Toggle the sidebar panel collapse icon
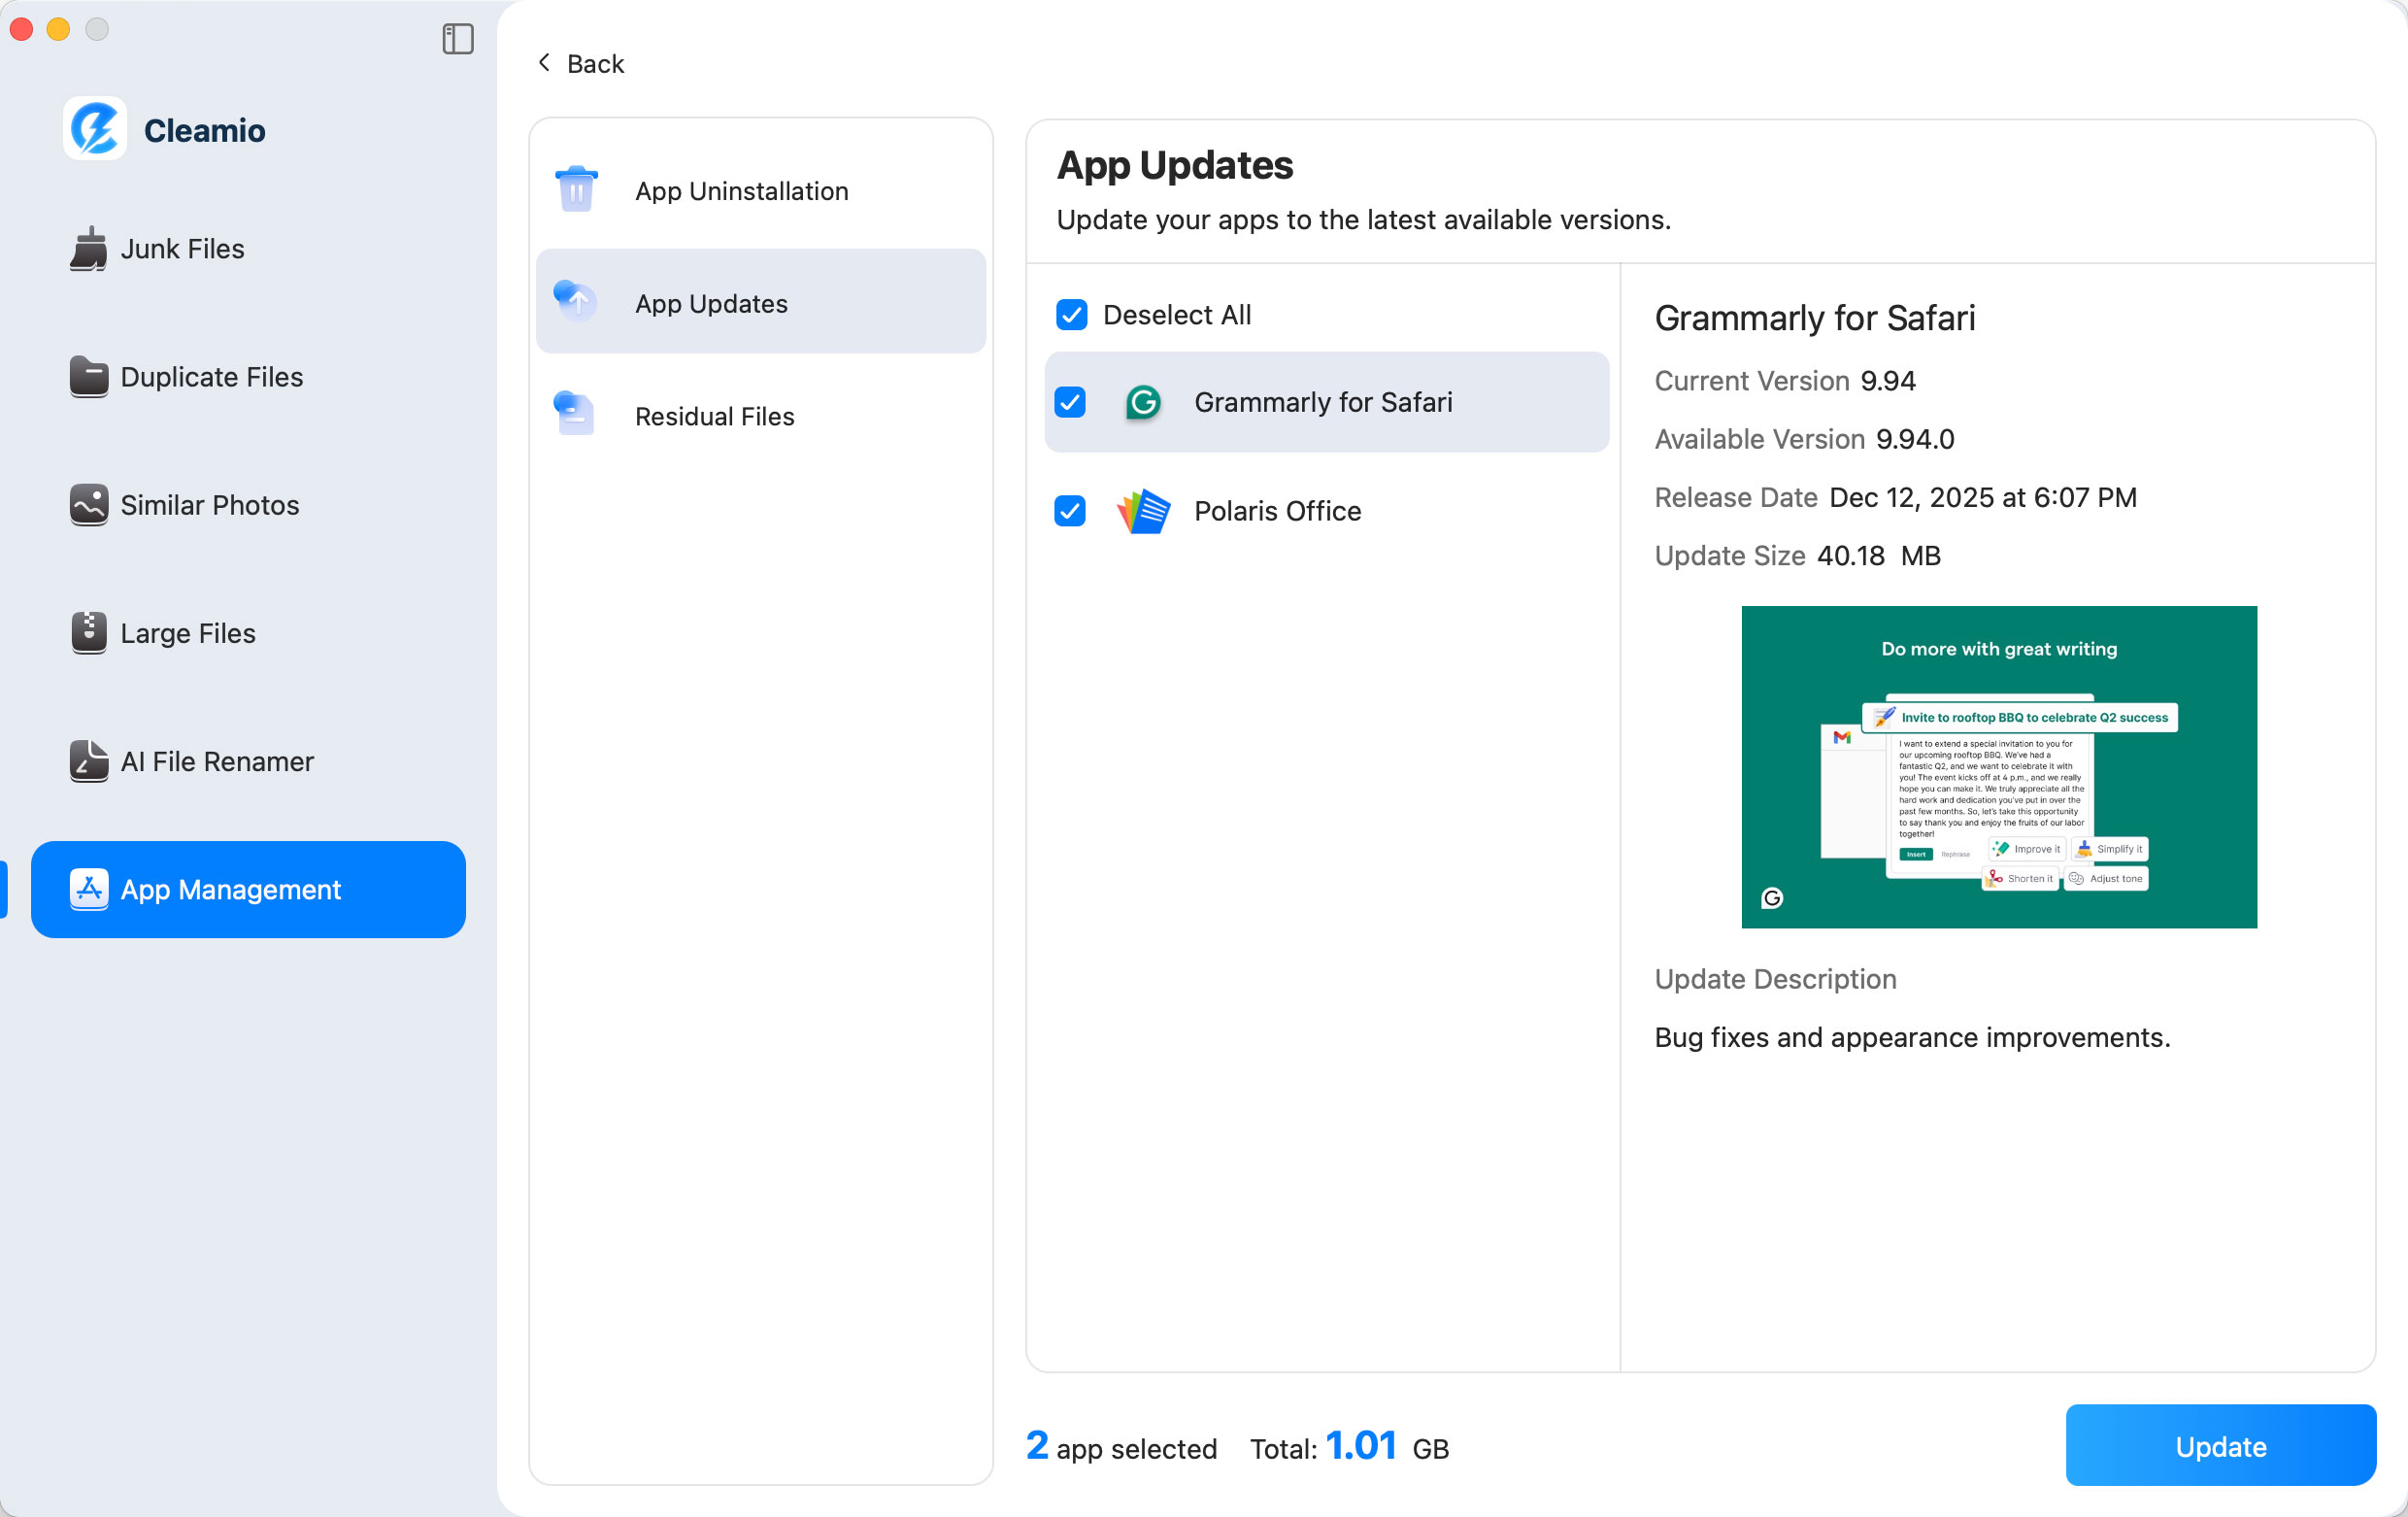2408x1517 pixels. pyautogui.click(x=458, y=39)
